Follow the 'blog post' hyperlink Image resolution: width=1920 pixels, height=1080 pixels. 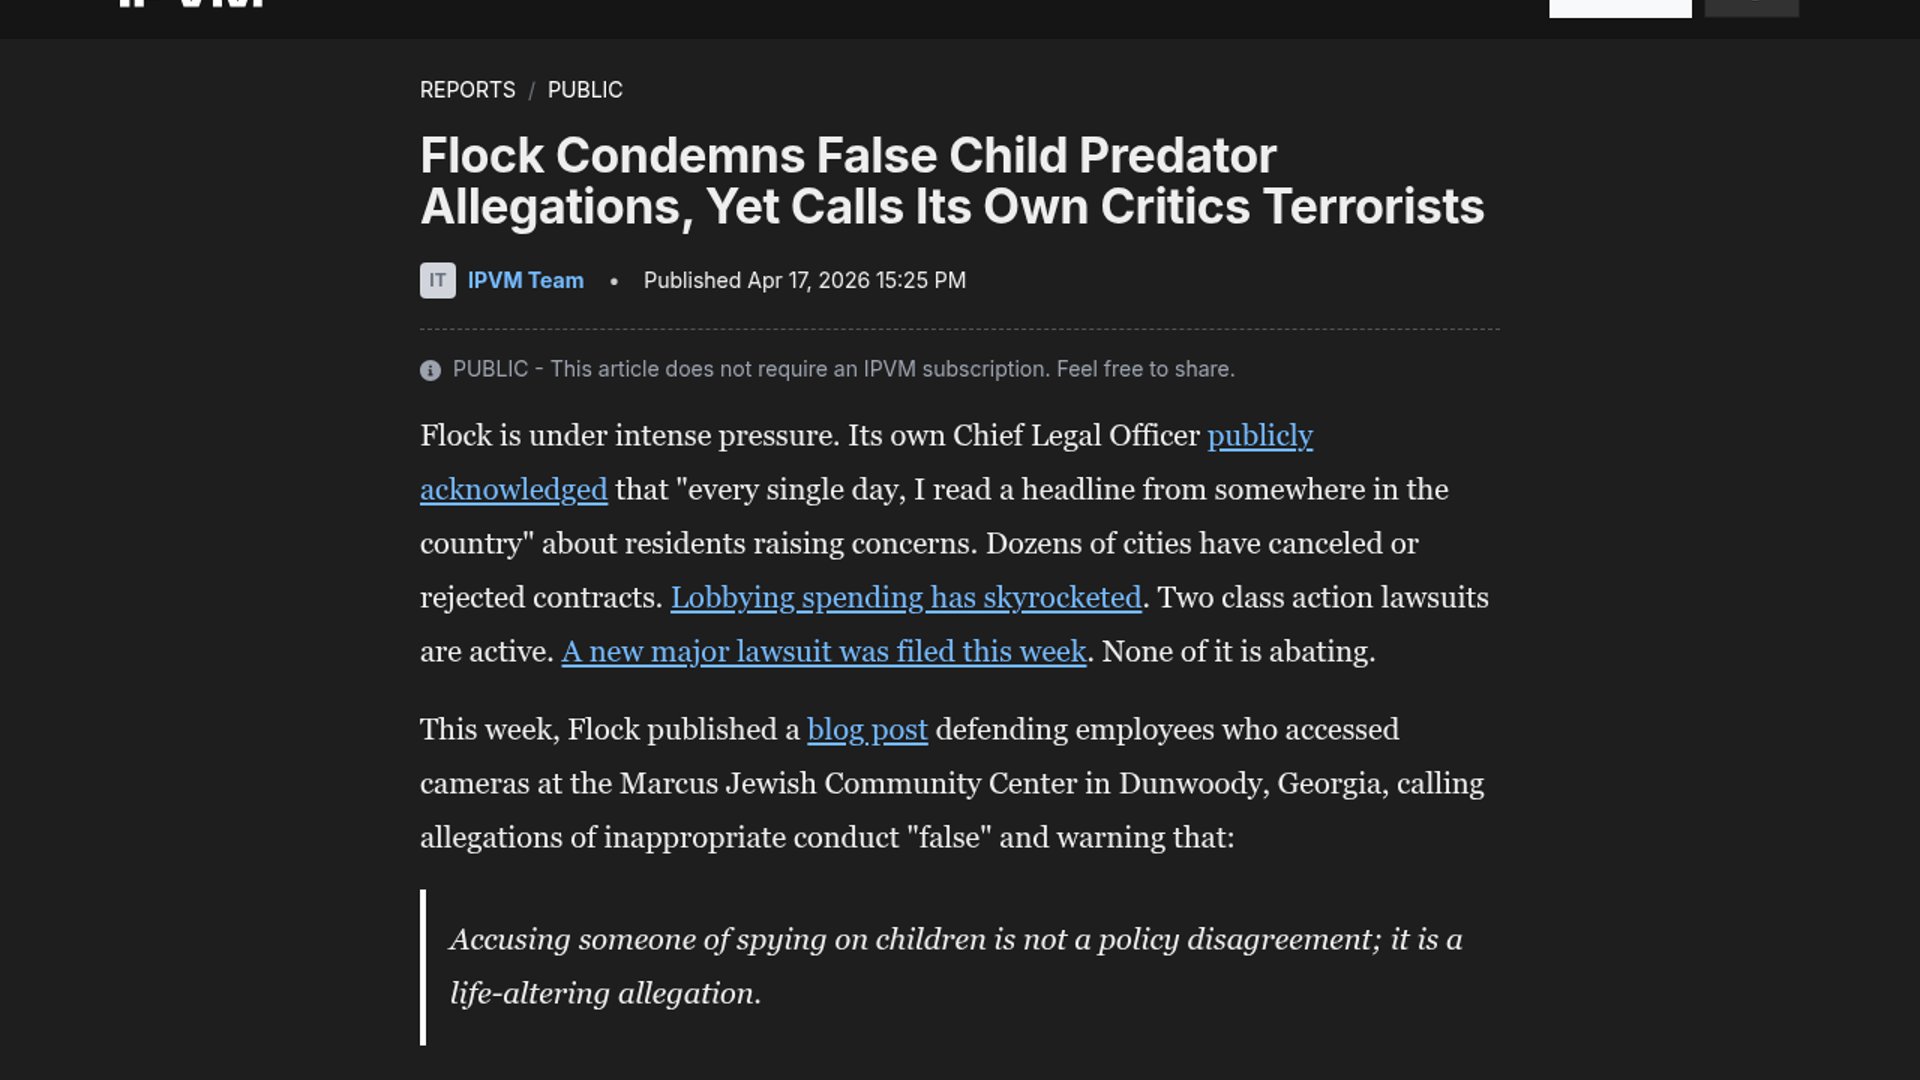(867, 730)
